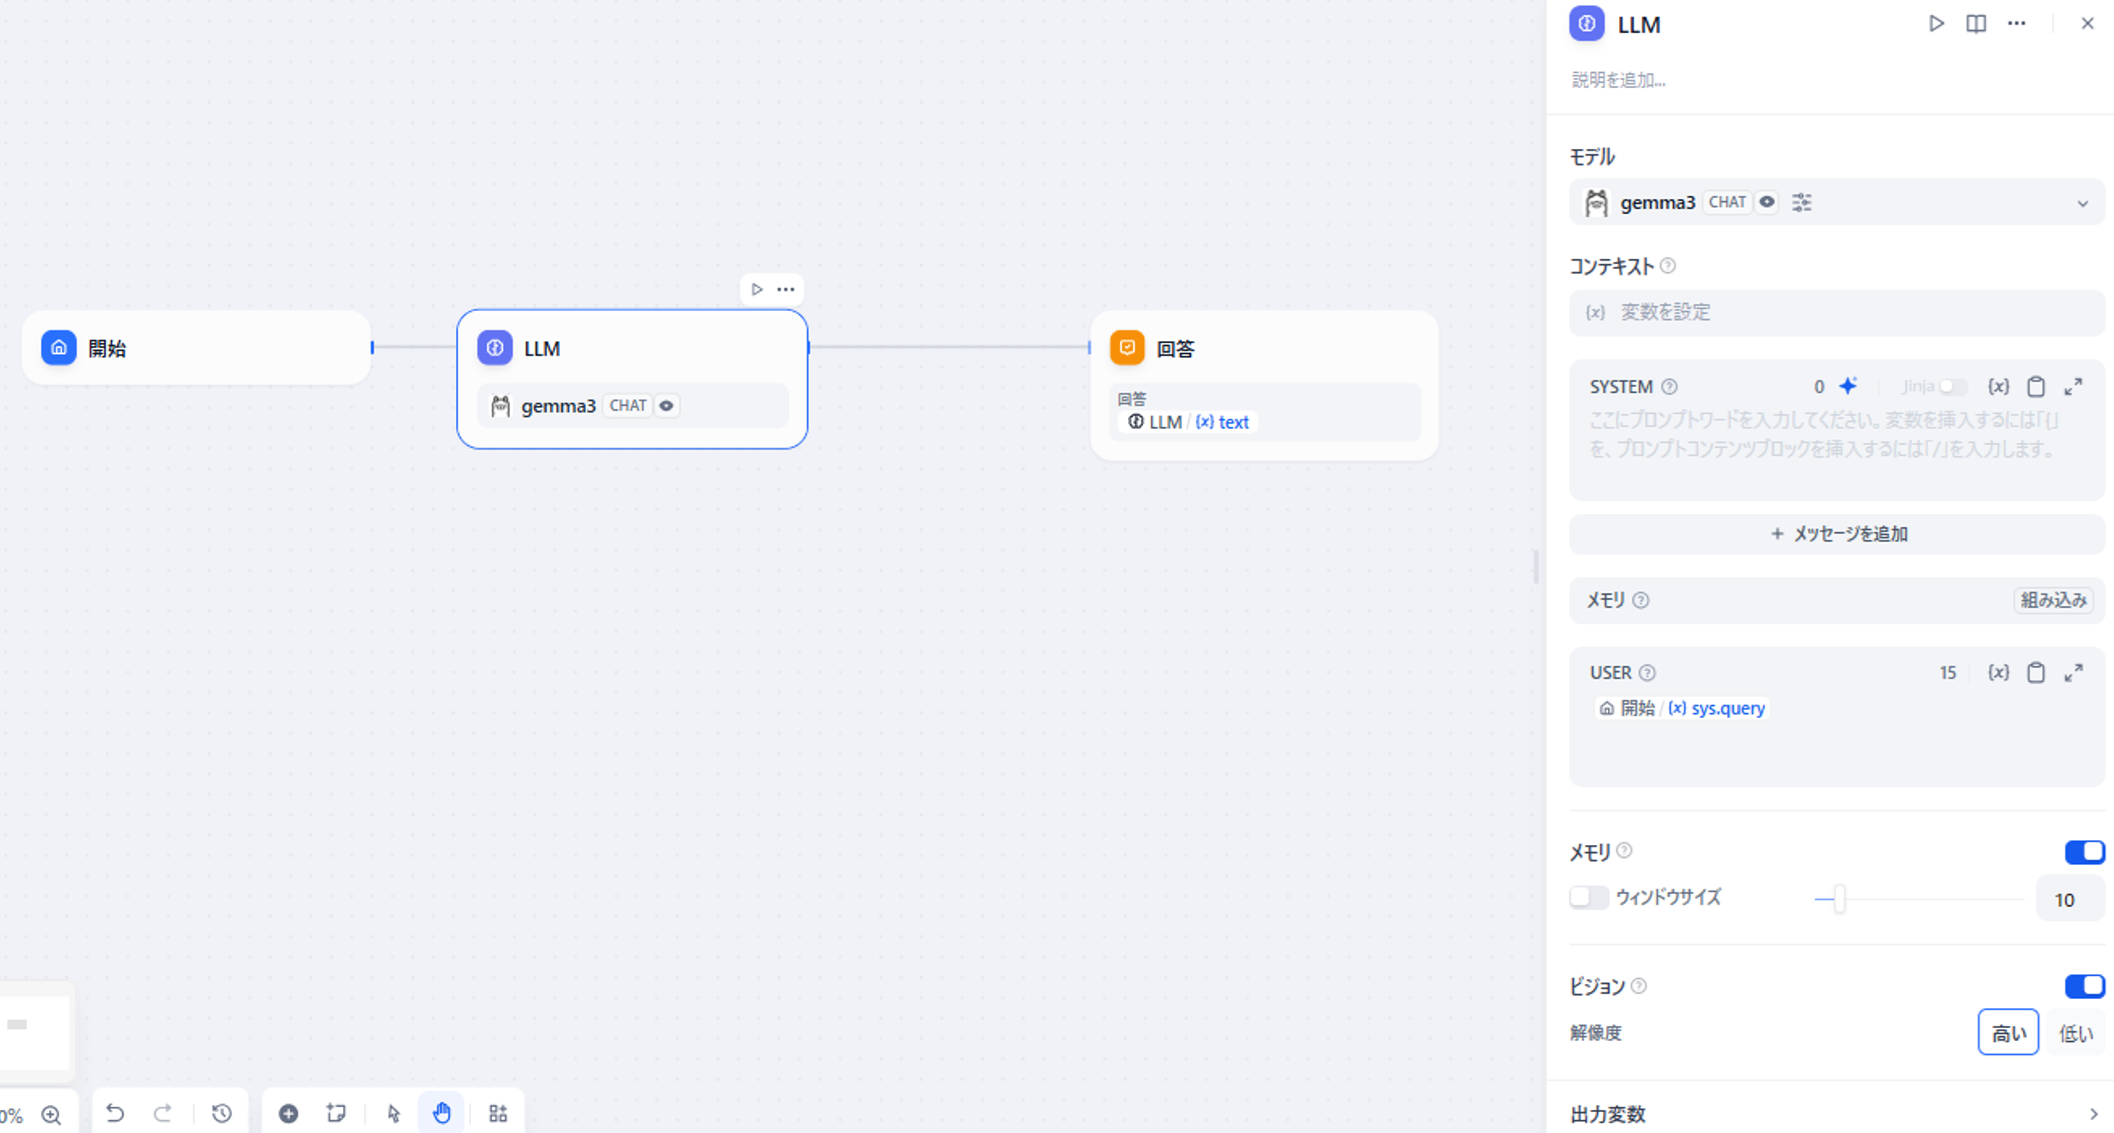Open the LLM panel more options menu
The height and width of the screenshot is (1133, 2114).
tap(2016, 24)
